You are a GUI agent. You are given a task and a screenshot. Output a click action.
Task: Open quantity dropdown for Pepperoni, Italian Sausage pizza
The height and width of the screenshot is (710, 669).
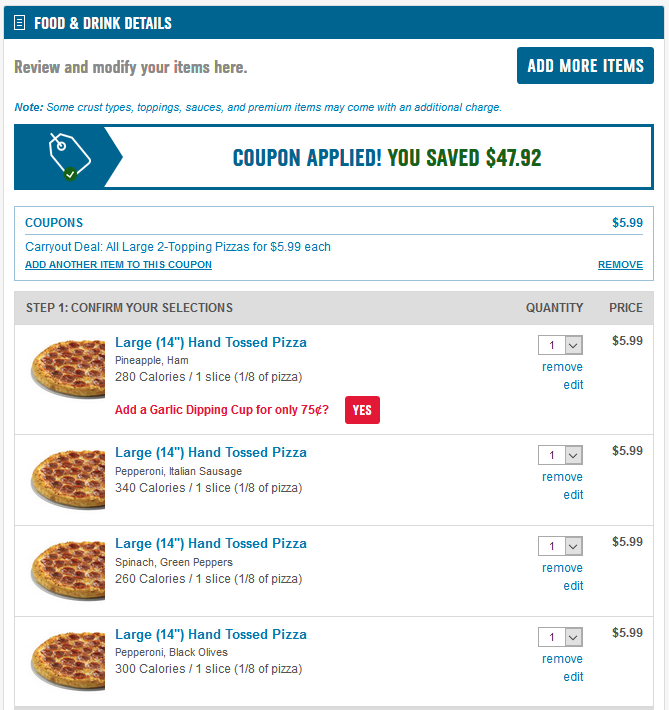point(560,455)
